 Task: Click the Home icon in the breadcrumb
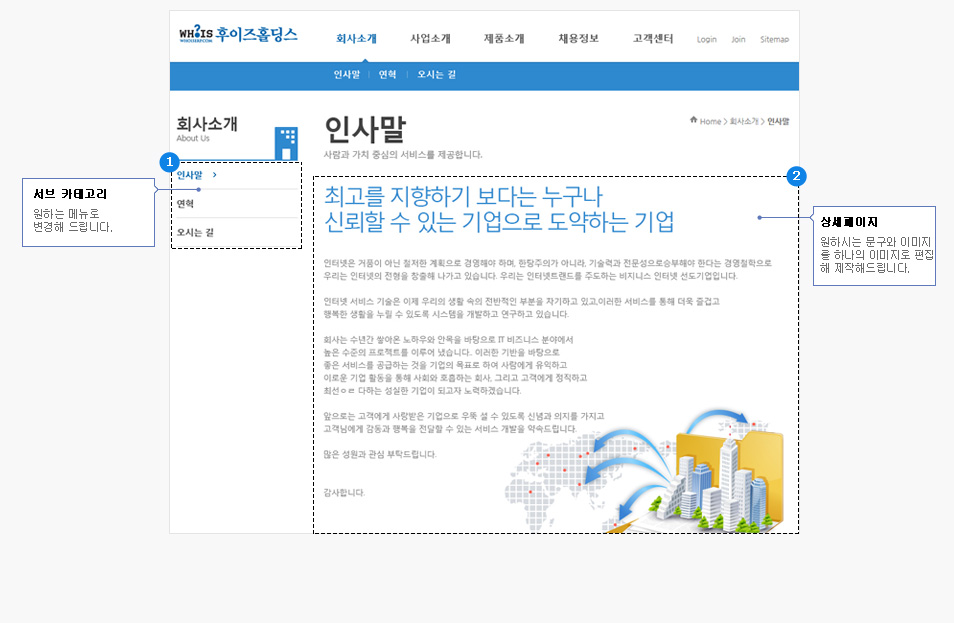[x=694, y=120]
